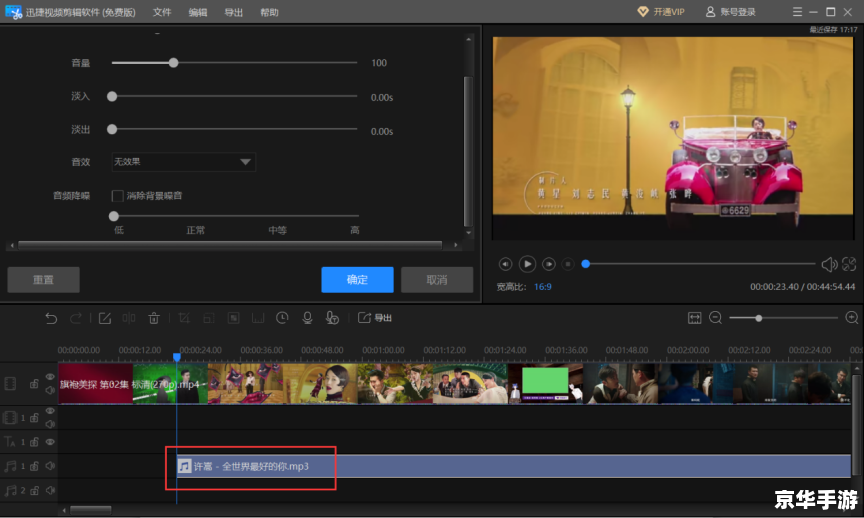Click the 00:01:00.00 mark on timeline ruler

(x=383, y=350)
